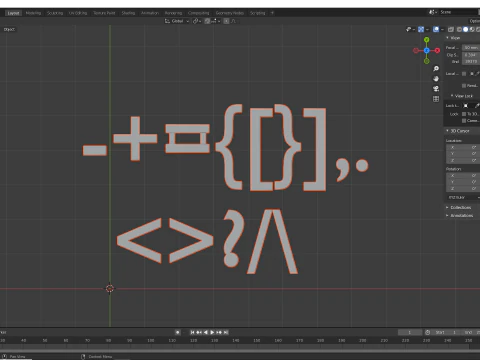Jump to the next keyframe

(x=219, y=332)
